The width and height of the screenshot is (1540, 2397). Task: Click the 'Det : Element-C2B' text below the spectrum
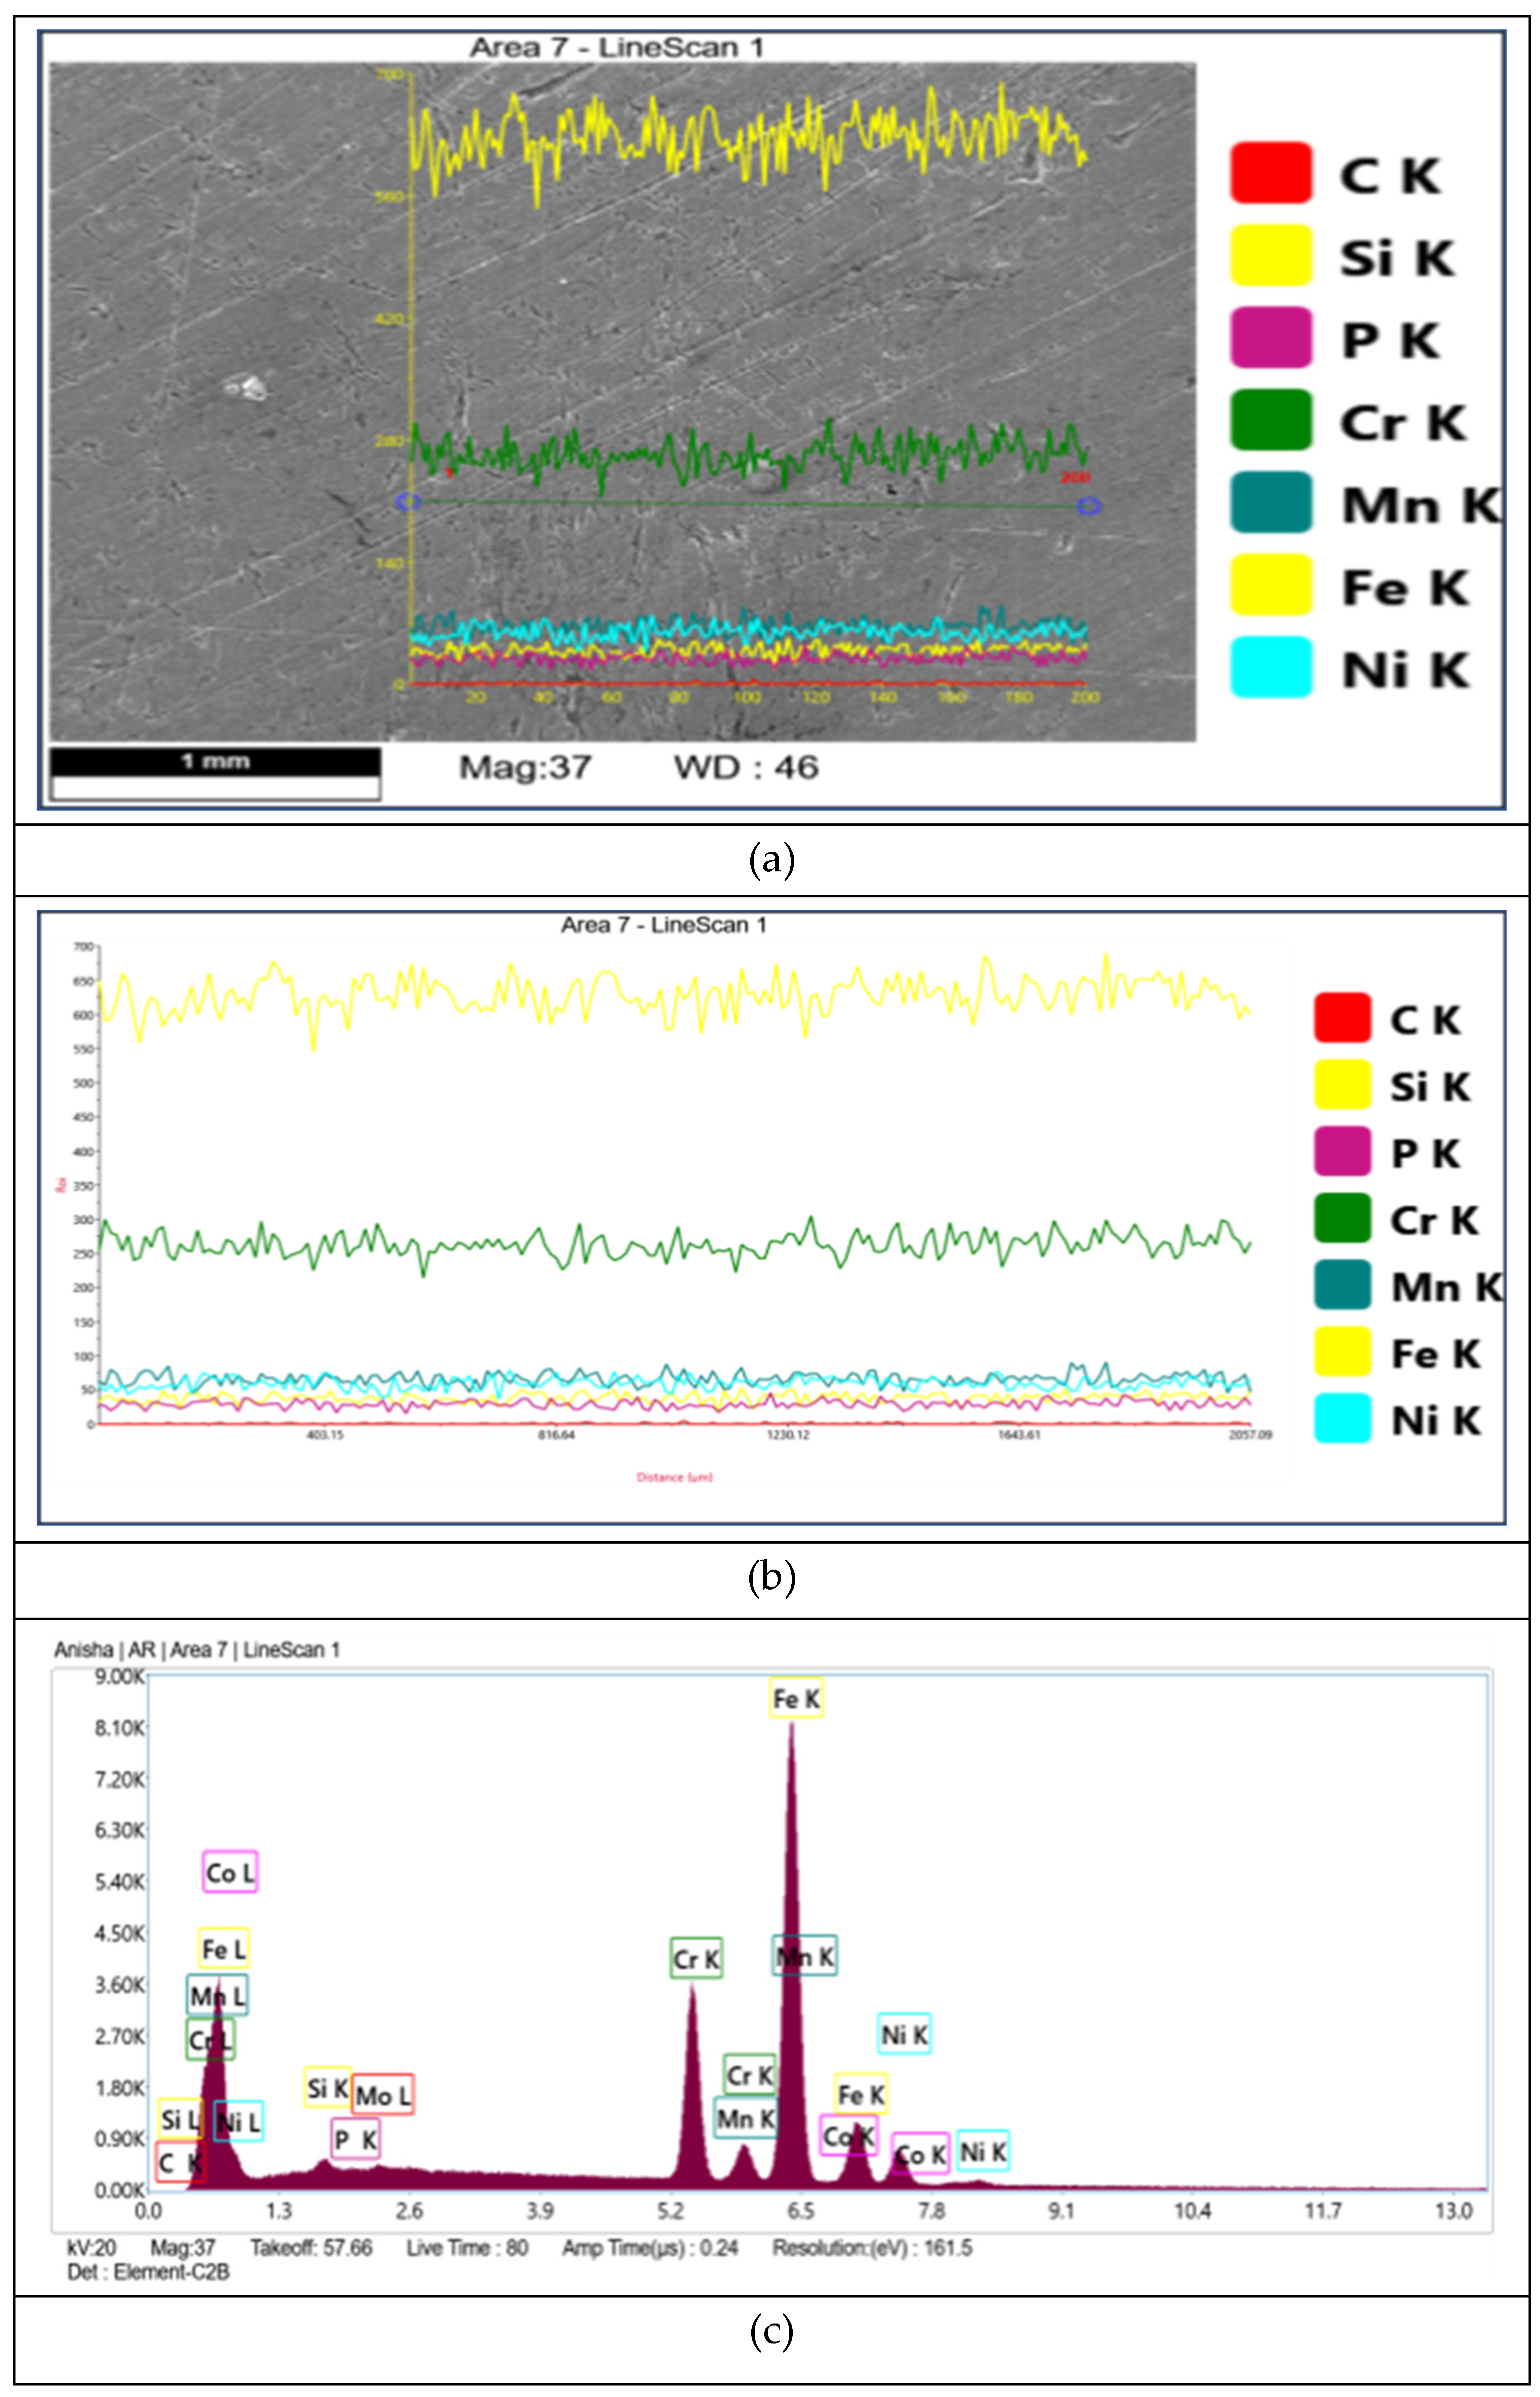(x=148, y=2272)
